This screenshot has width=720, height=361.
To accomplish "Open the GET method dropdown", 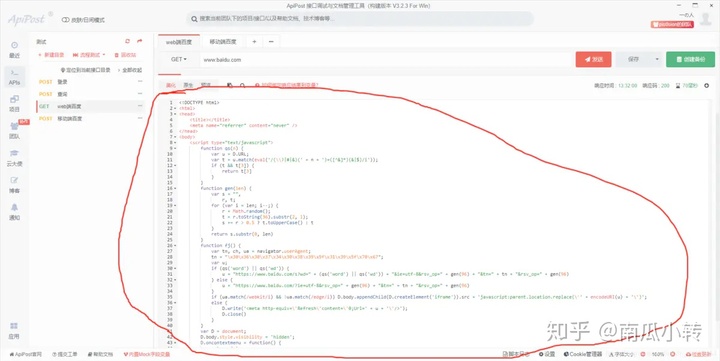I will coord(179,59).
